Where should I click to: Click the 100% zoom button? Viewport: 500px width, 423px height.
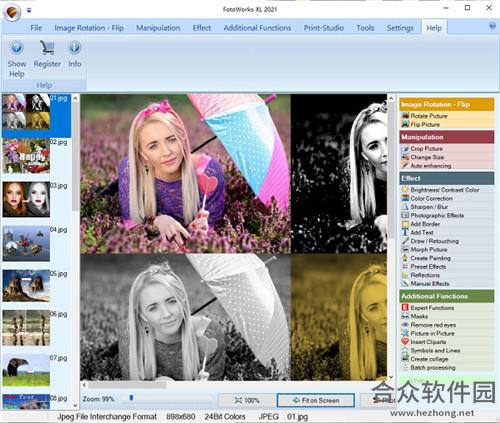coord(247,400)
